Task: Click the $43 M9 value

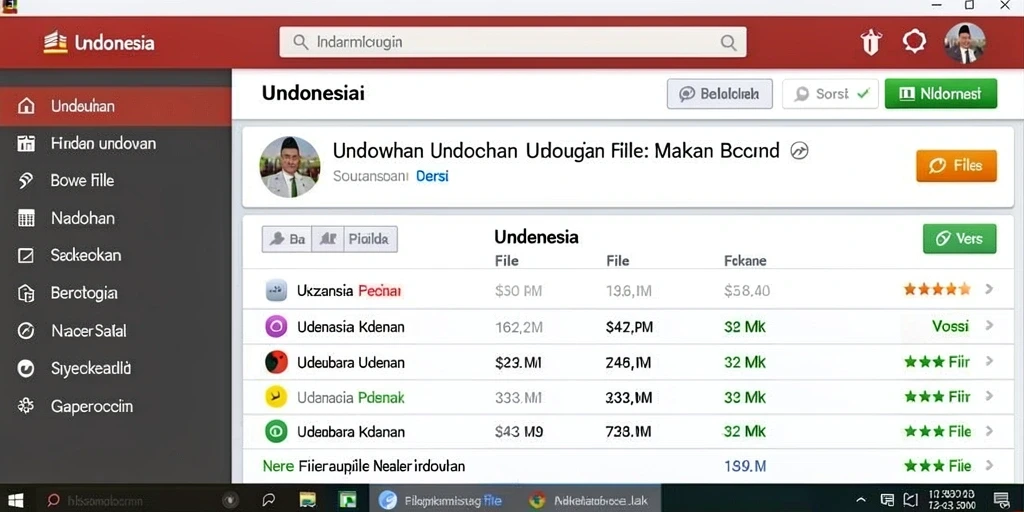Action: 519,432
